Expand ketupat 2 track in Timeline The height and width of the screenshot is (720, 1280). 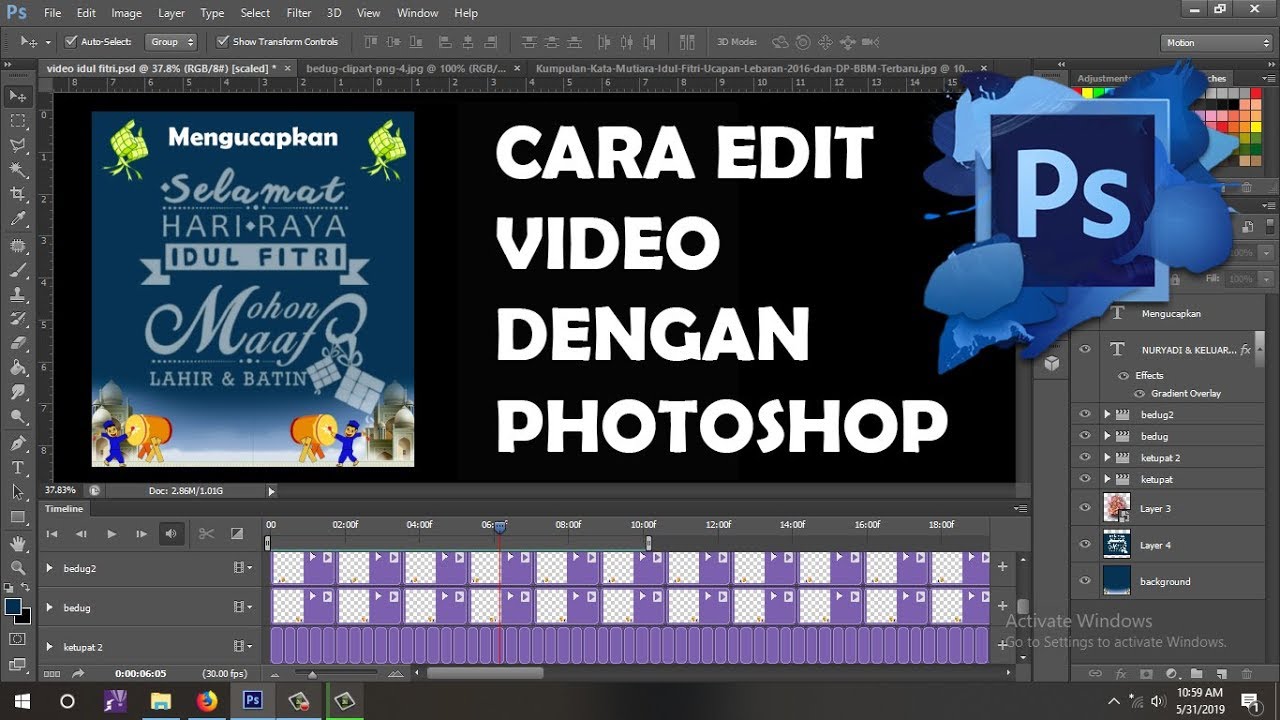pos(49,647)
